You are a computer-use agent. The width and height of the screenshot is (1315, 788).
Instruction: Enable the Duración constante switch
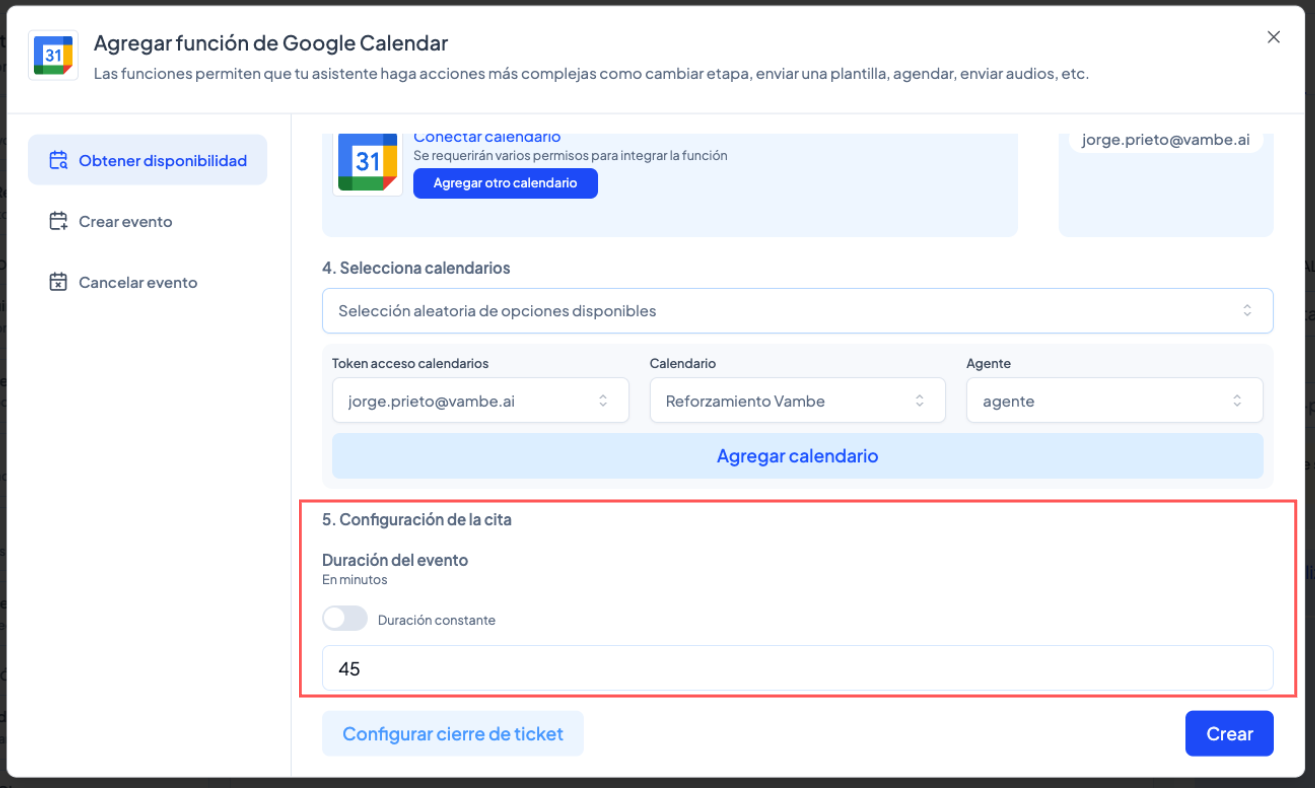344,619
